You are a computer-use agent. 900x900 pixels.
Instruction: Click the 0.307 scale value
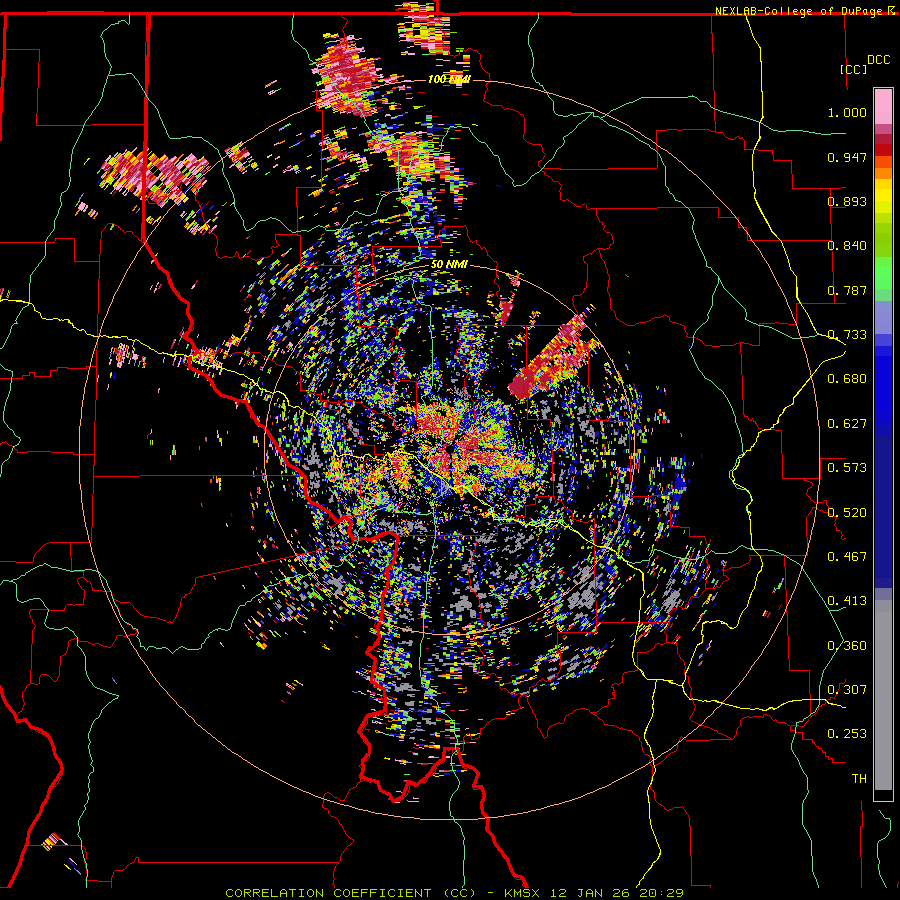(x=847, y=690)
